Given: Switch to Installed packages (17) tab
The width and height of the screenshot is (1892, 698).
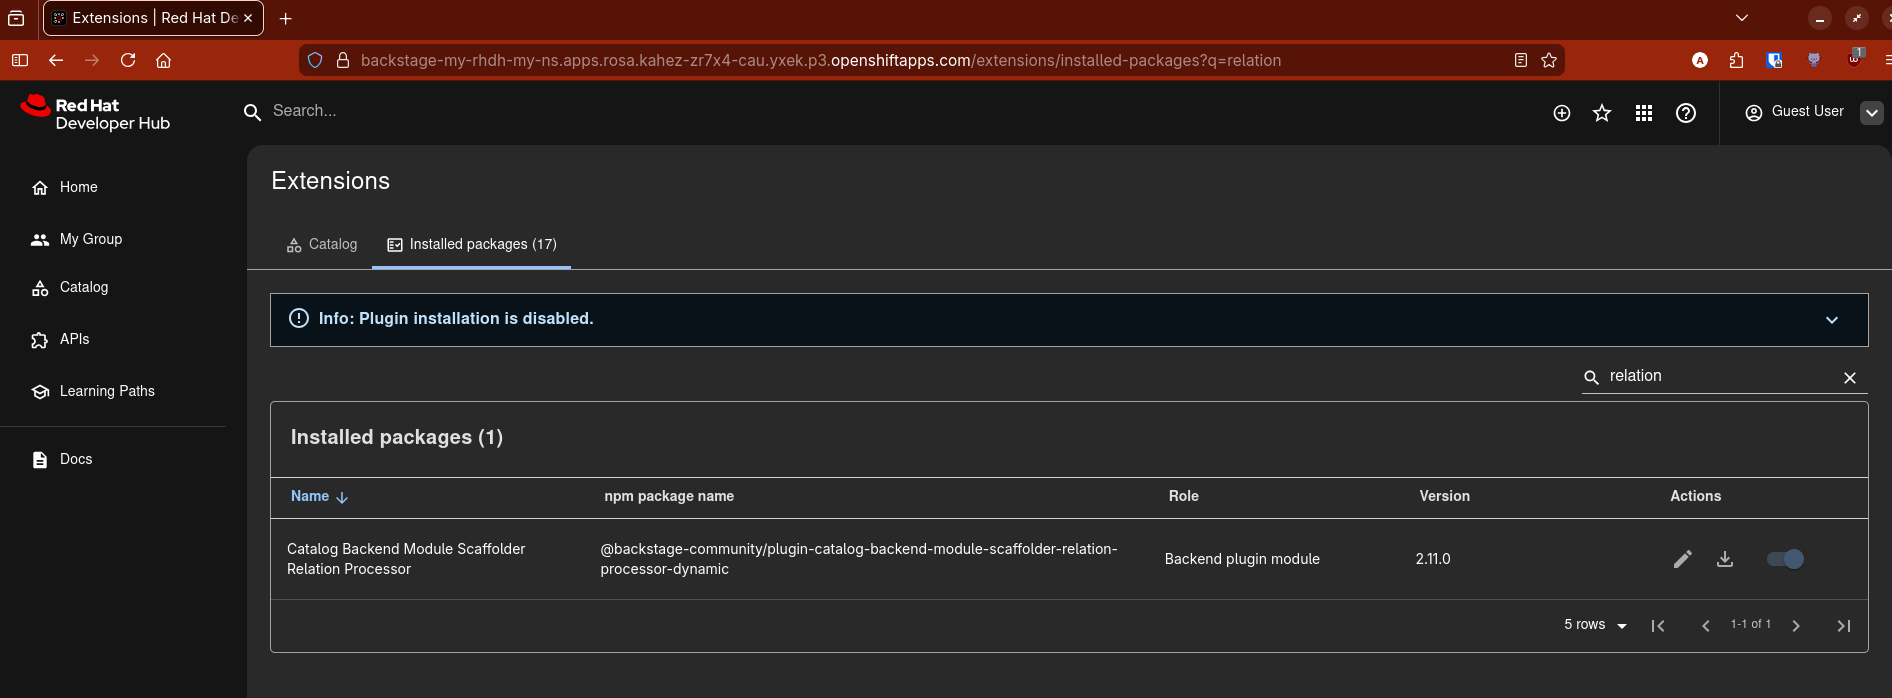Looking at the screenshot, I should (472, 244).
